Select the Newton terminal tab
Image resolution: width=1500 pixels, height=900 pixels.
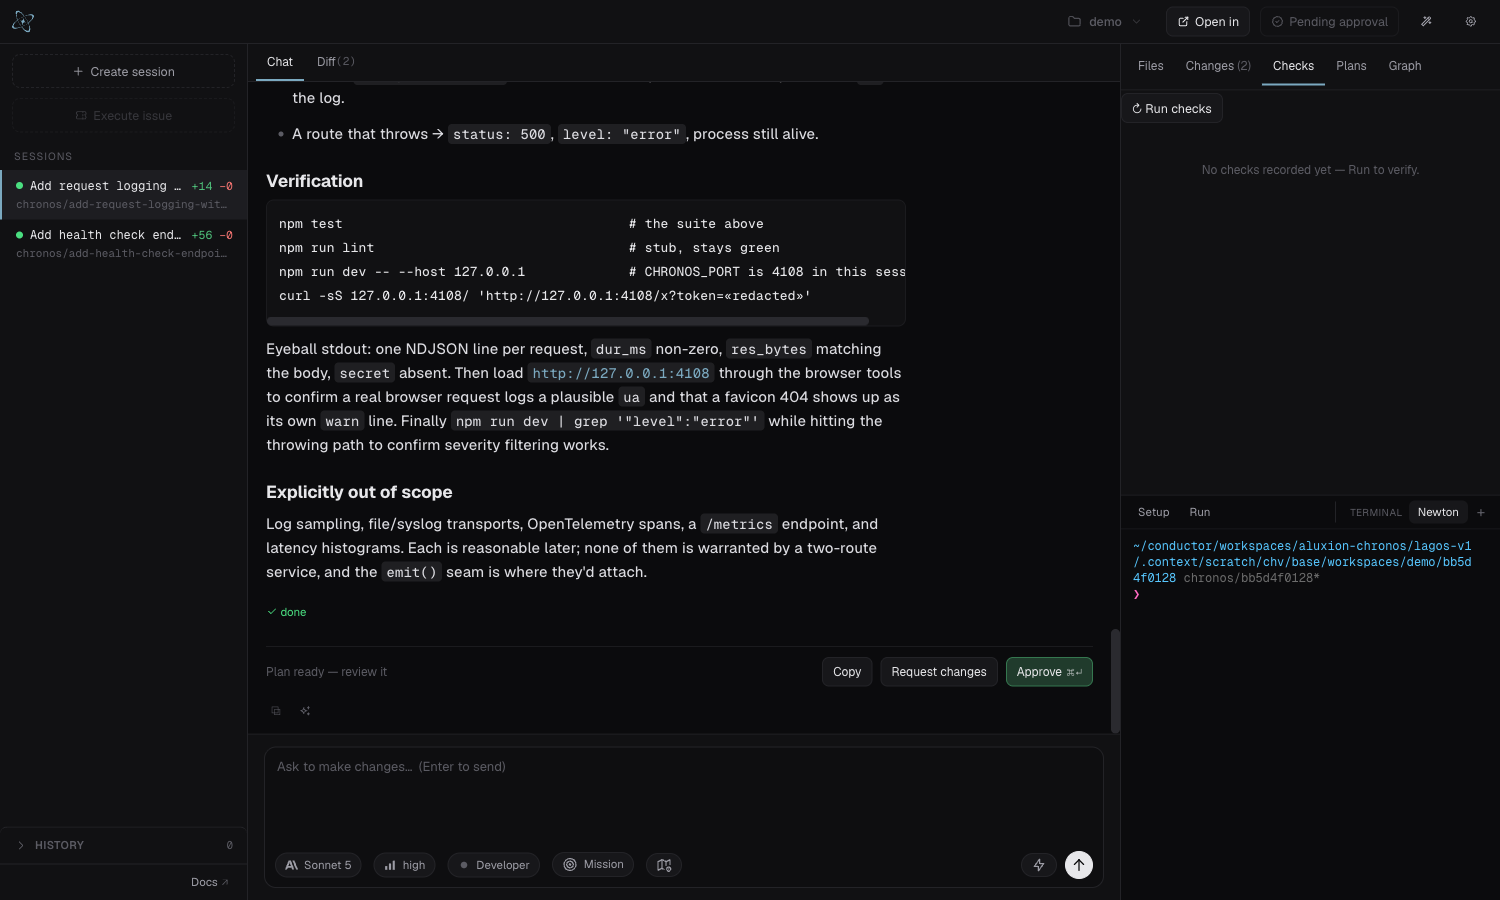pos(1438,512)
